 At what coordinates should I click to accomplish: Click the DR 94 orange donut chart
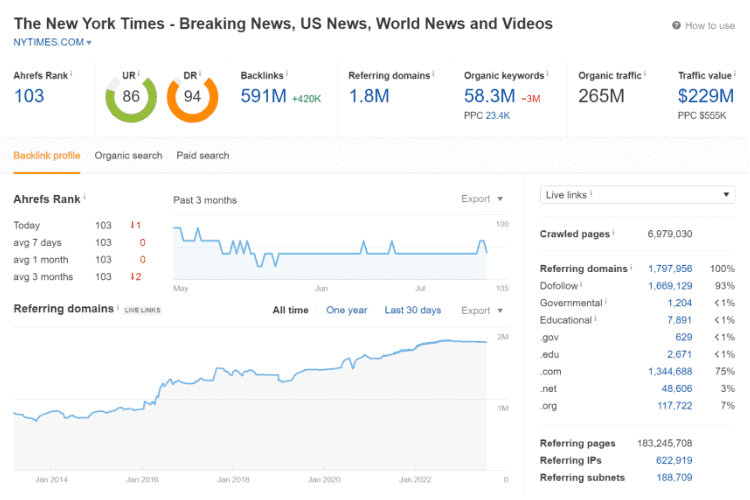pos(192,98)
